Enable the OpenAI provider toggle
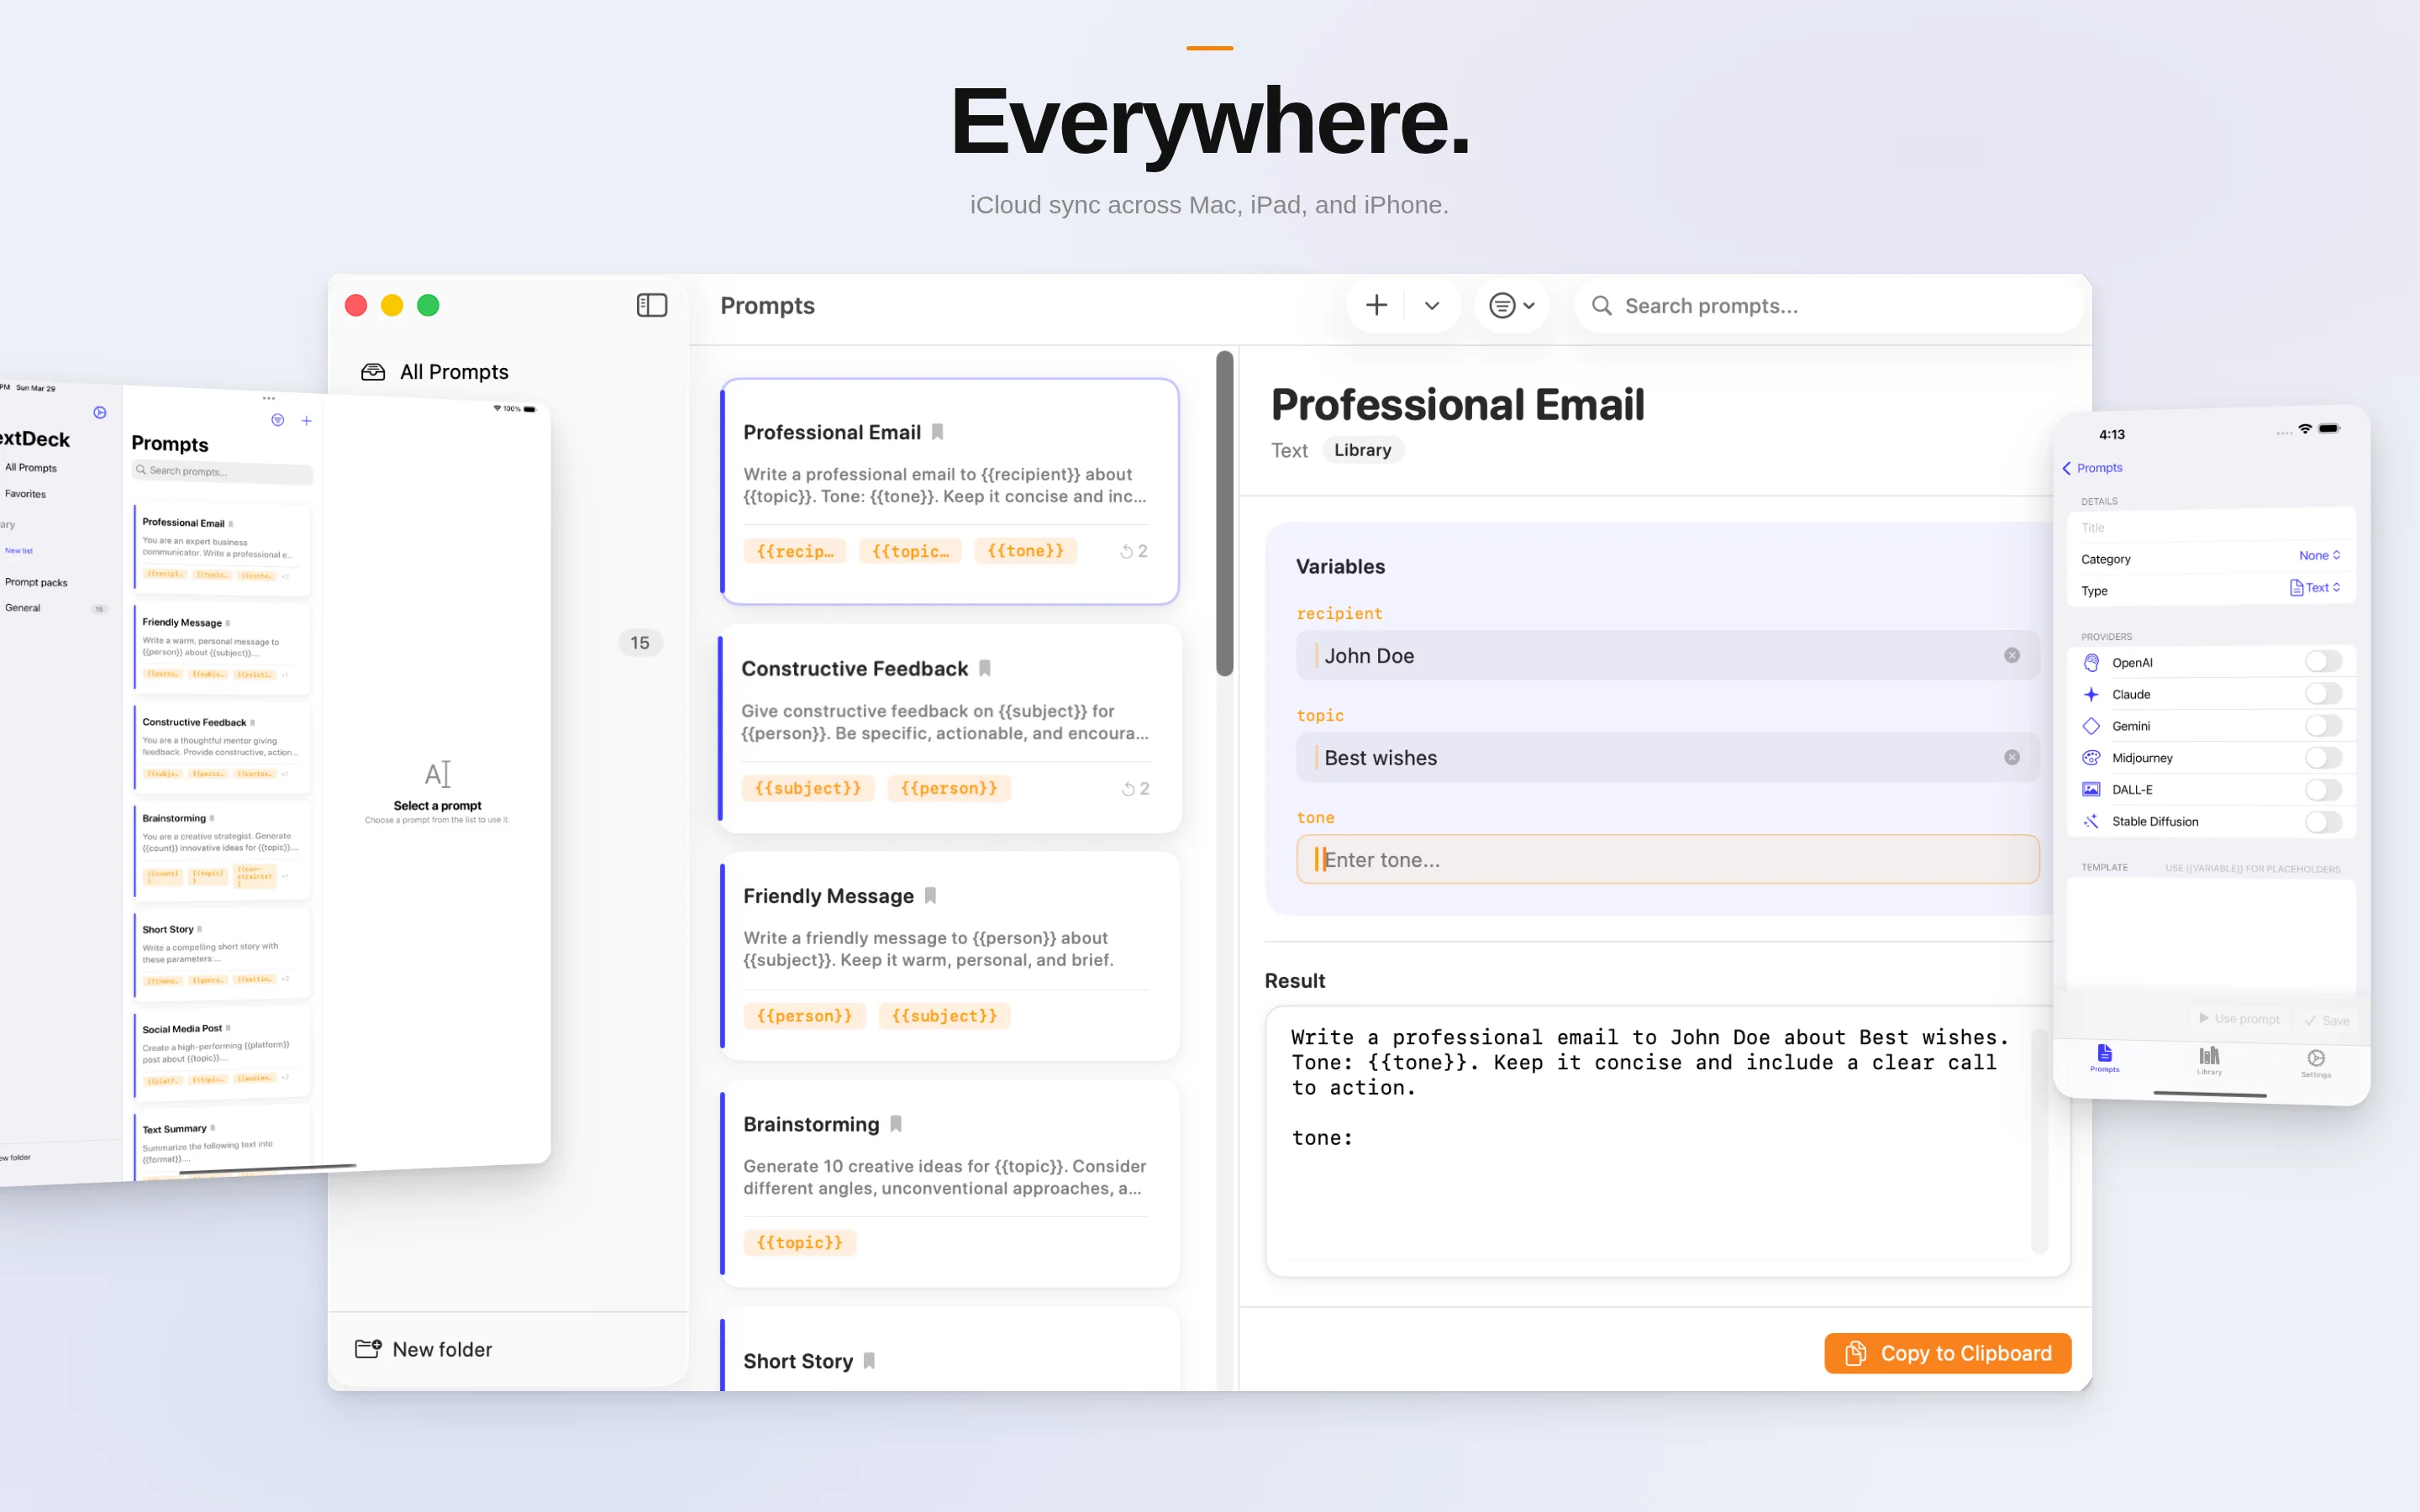This screenshot has width=2420, height=1512. click(x=2325, y=661)
